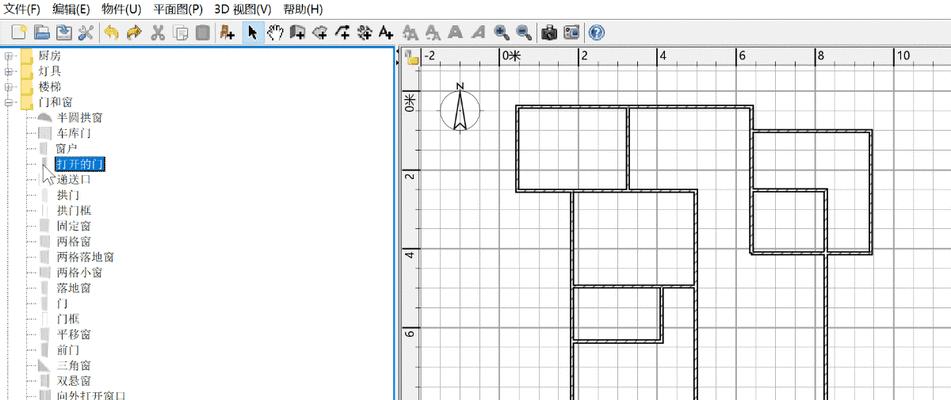Open the 平面图(P) menu
The width and height of the screenshot is (951, 400).
178,9
